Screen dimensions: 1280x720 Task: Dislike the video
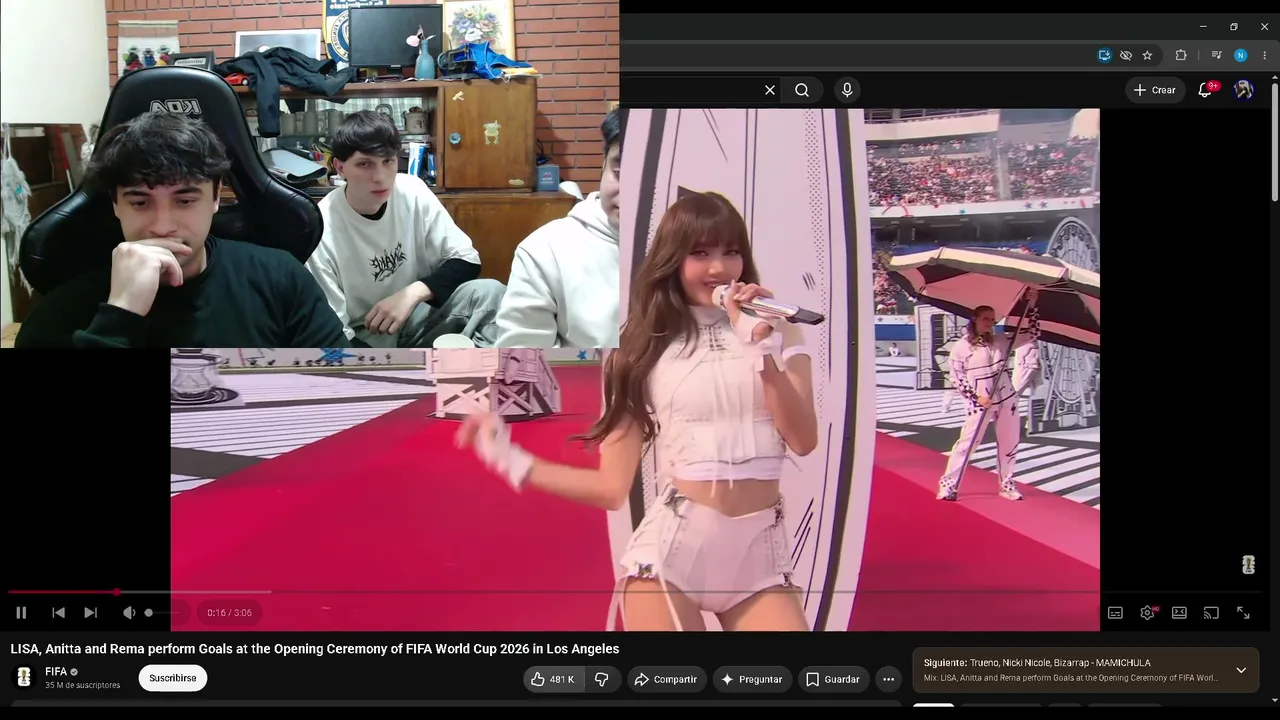coord(602,679)
